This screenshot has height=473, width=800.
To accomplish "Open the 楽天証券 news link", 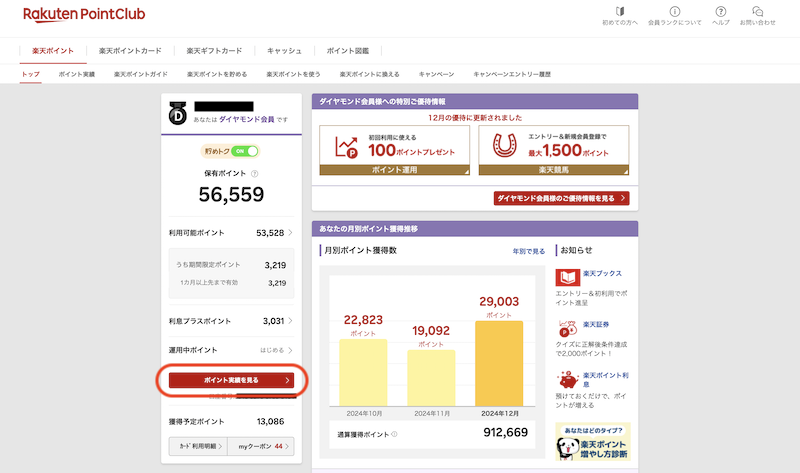I will (595, 325).
